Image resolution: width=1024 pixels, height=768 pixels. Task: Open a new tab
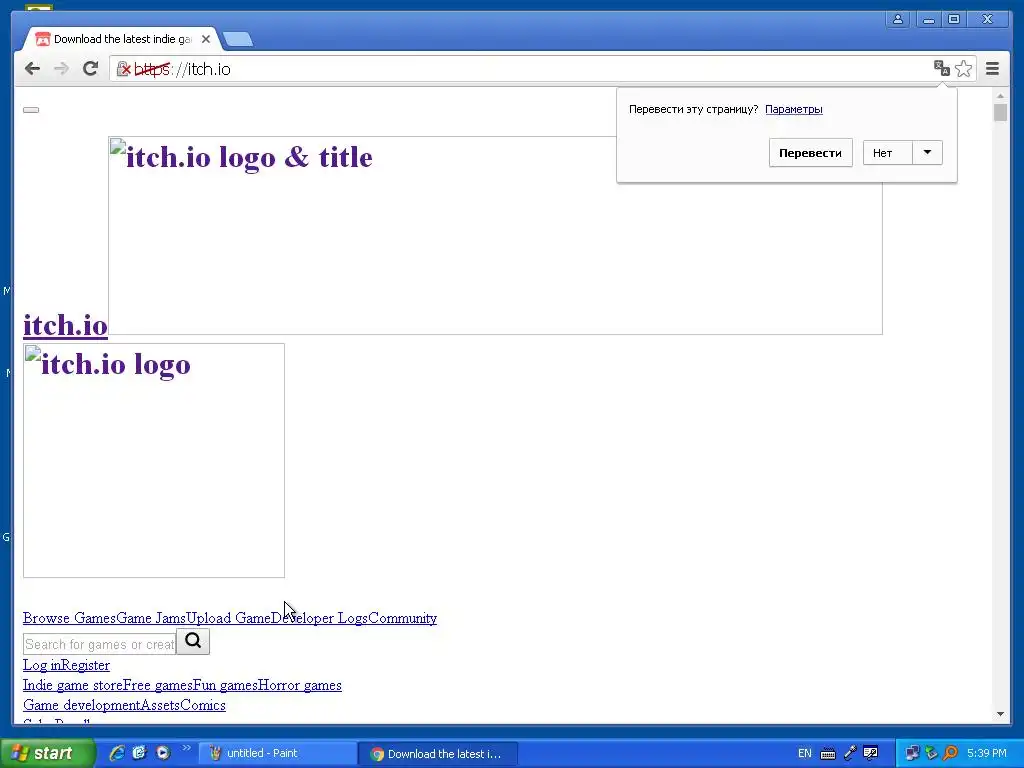coord(238,40)
